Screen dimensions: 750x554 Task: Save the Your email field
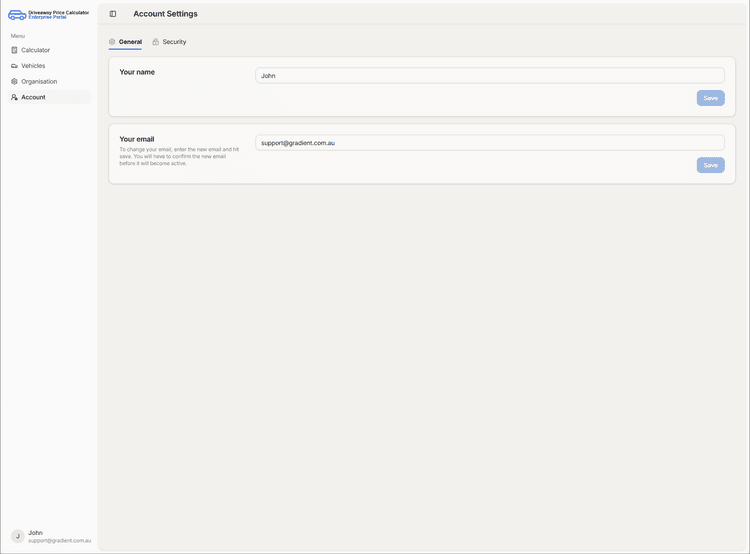coord(710,165)
